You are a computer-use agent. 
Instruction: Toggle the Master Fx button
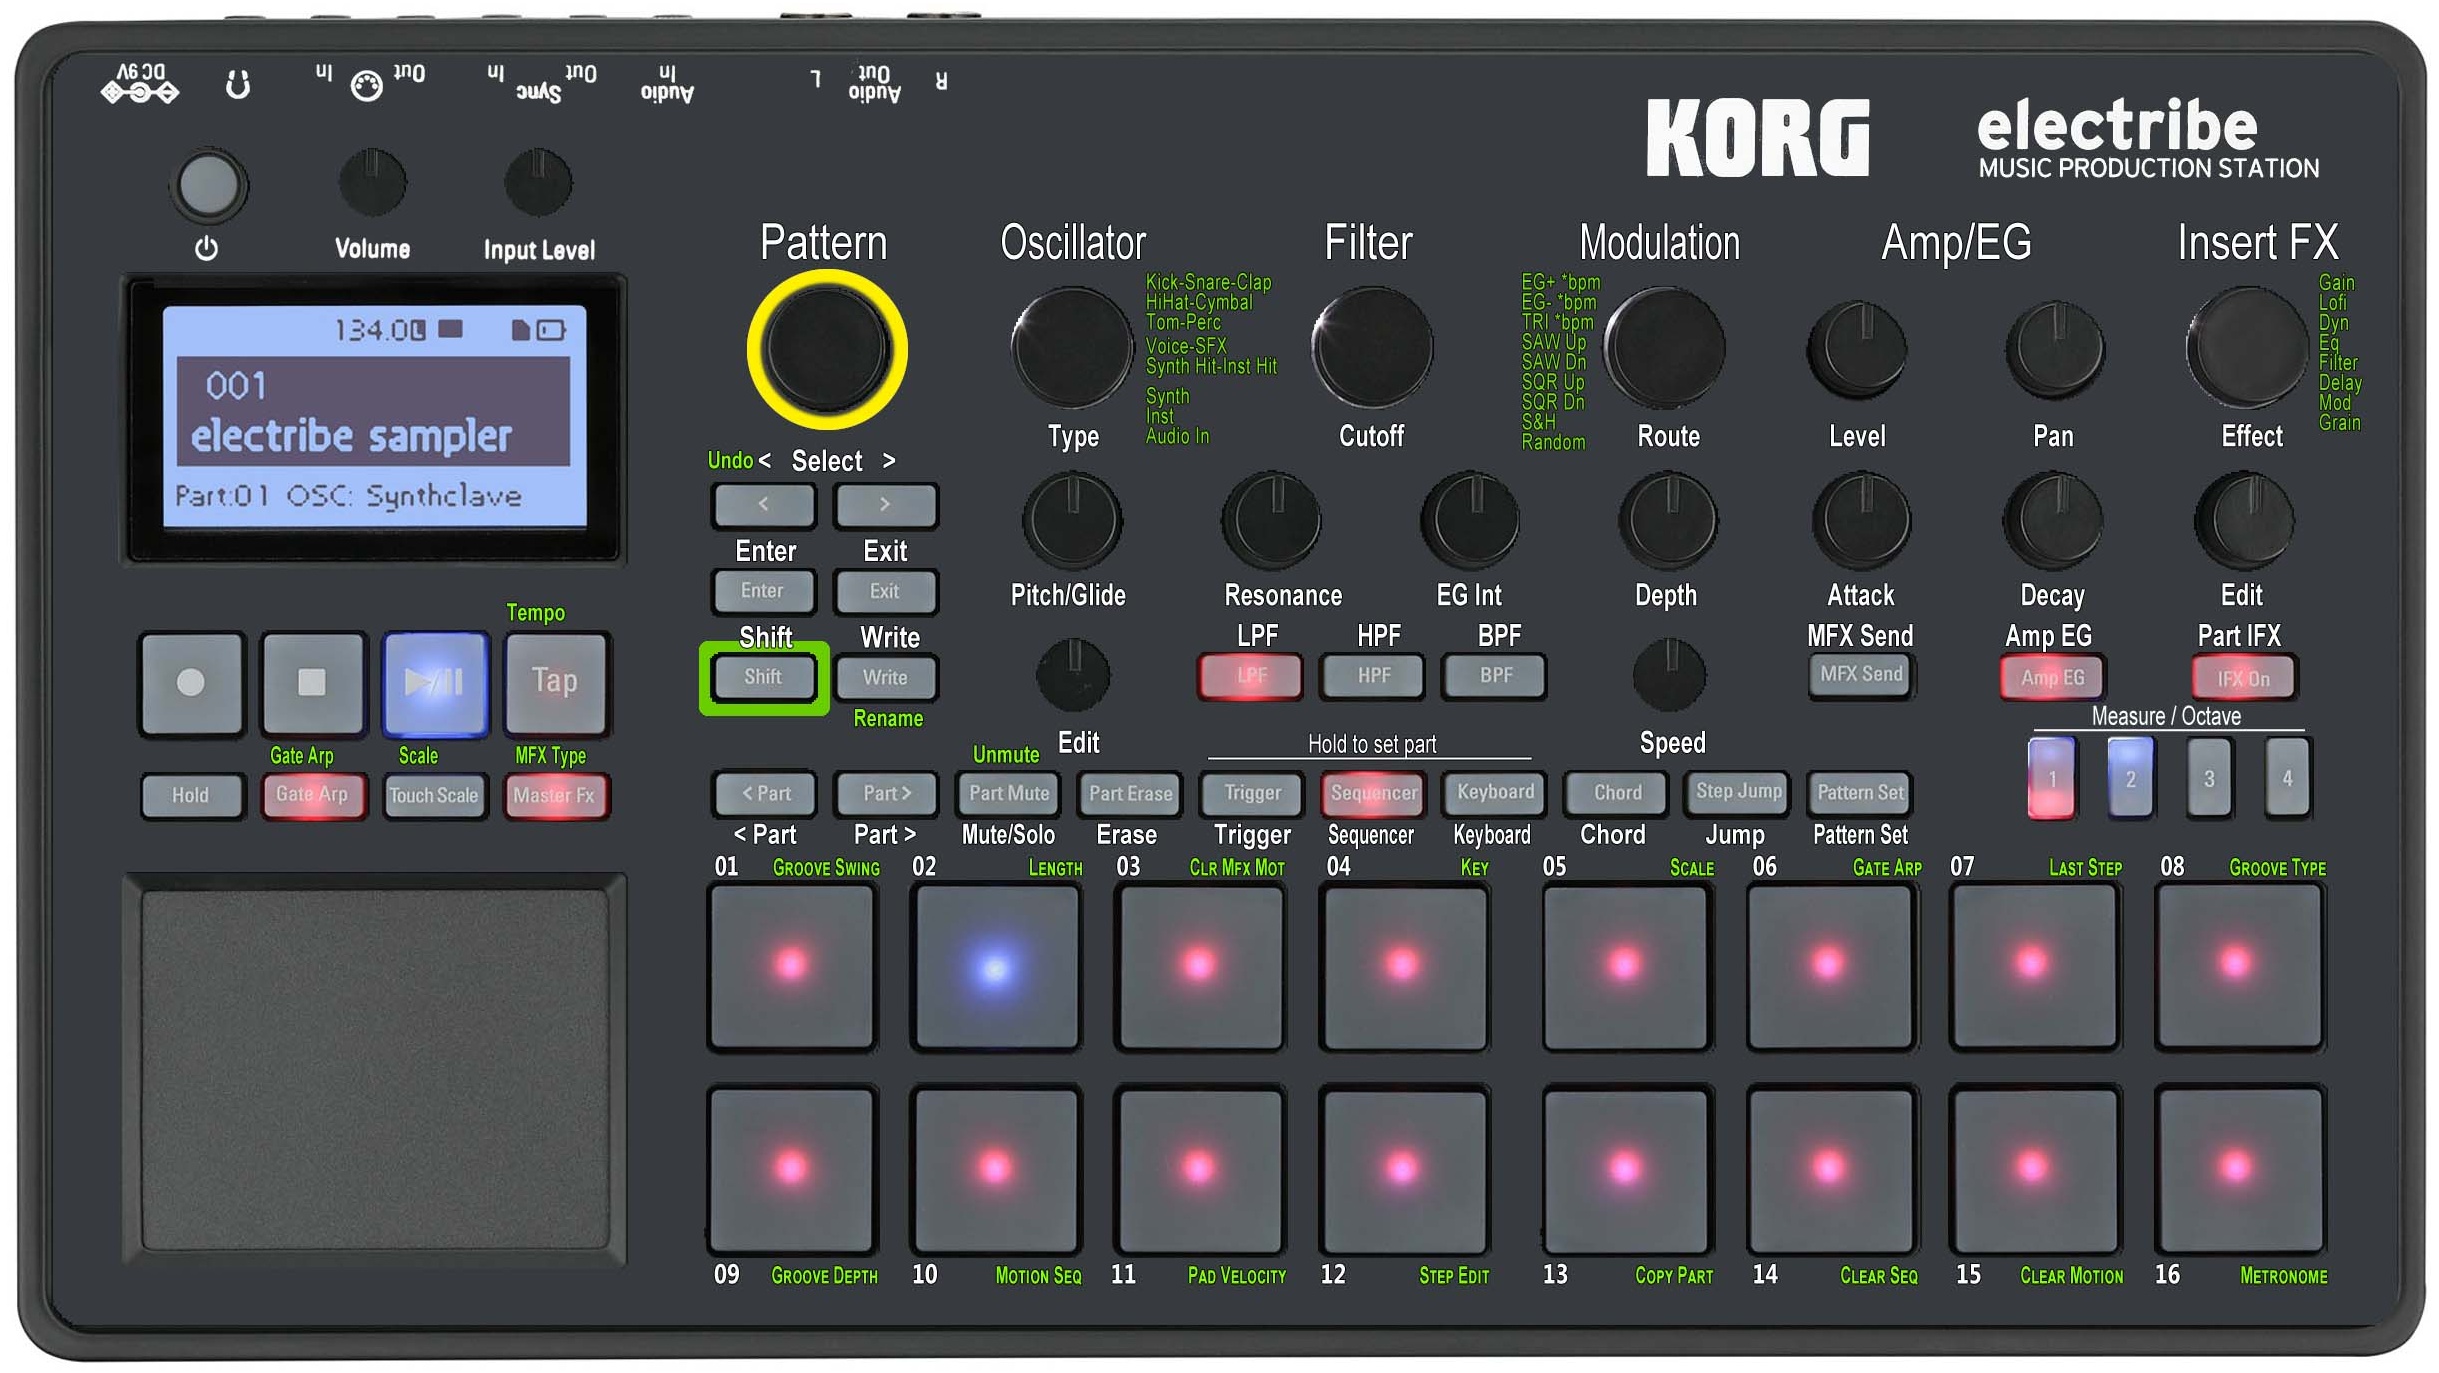(556, 796)
